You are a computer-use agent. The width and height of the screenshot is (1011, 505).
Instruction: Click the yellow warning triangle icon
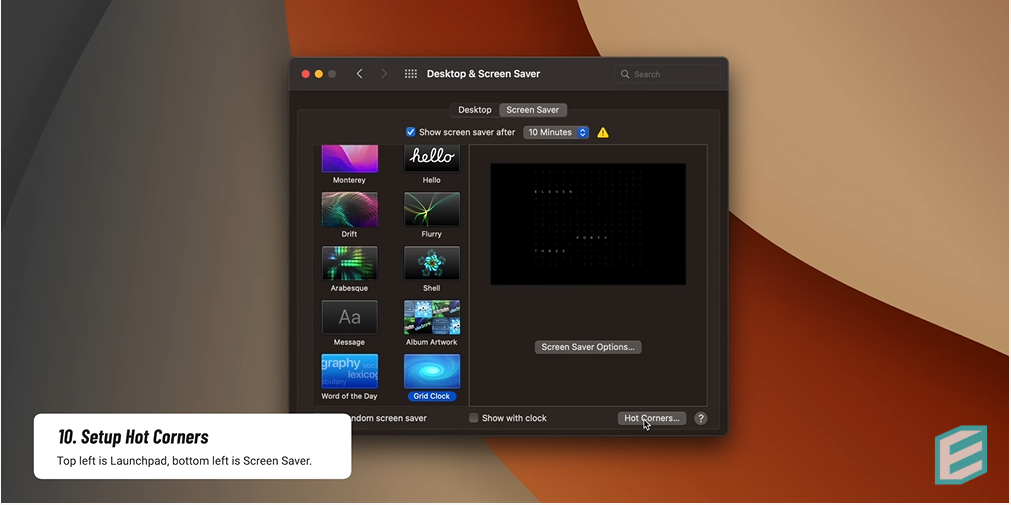602,132
